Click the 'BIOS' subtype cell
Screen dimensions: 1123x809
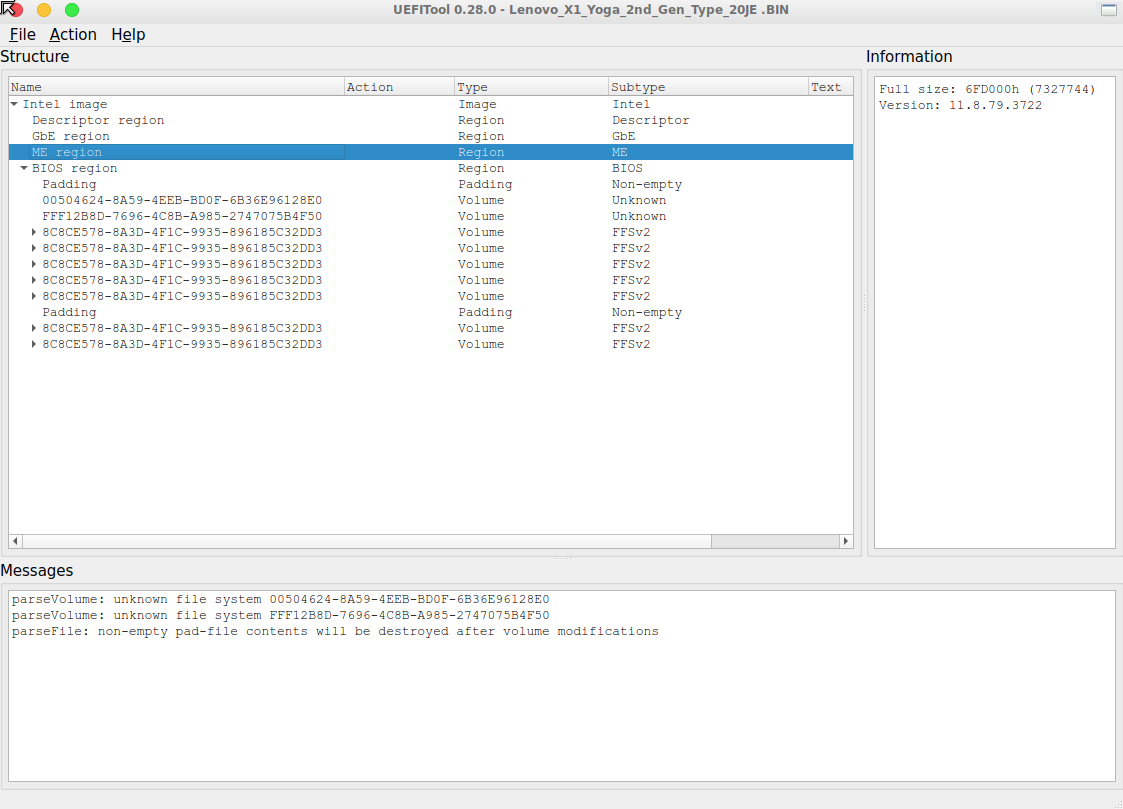627,168
